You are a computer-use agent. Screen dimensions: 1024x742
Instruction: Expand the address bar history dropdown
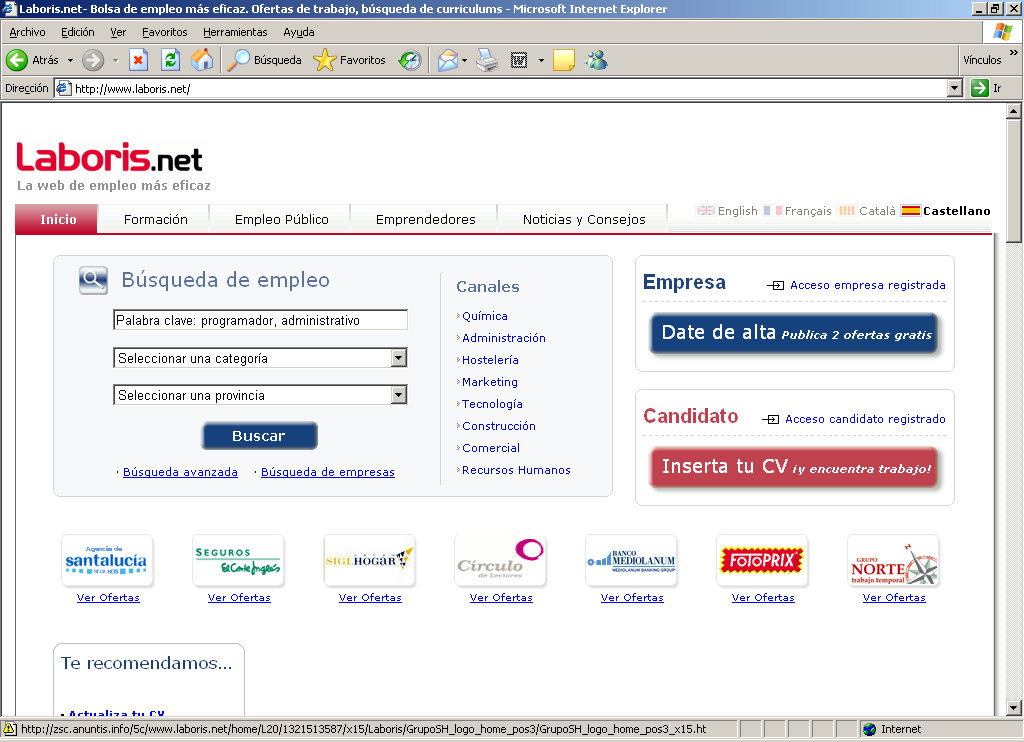point(954,88)
